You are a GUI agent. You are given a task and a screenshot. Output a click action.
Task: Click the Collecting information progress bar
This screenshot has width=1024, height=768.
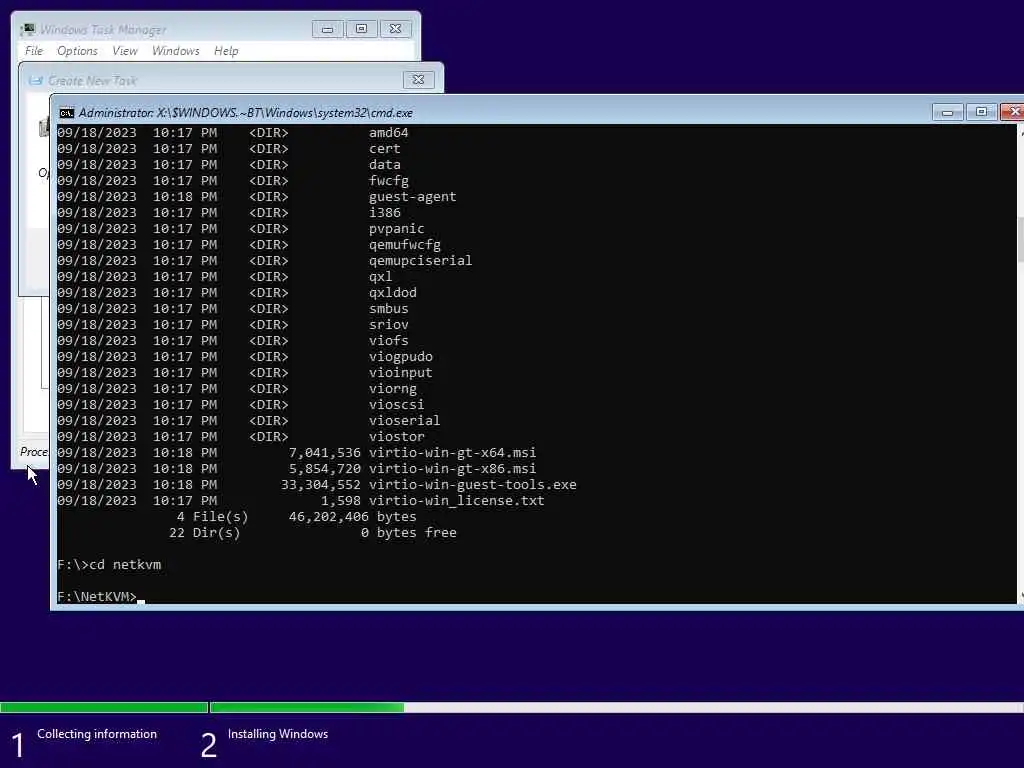[104, 707]
